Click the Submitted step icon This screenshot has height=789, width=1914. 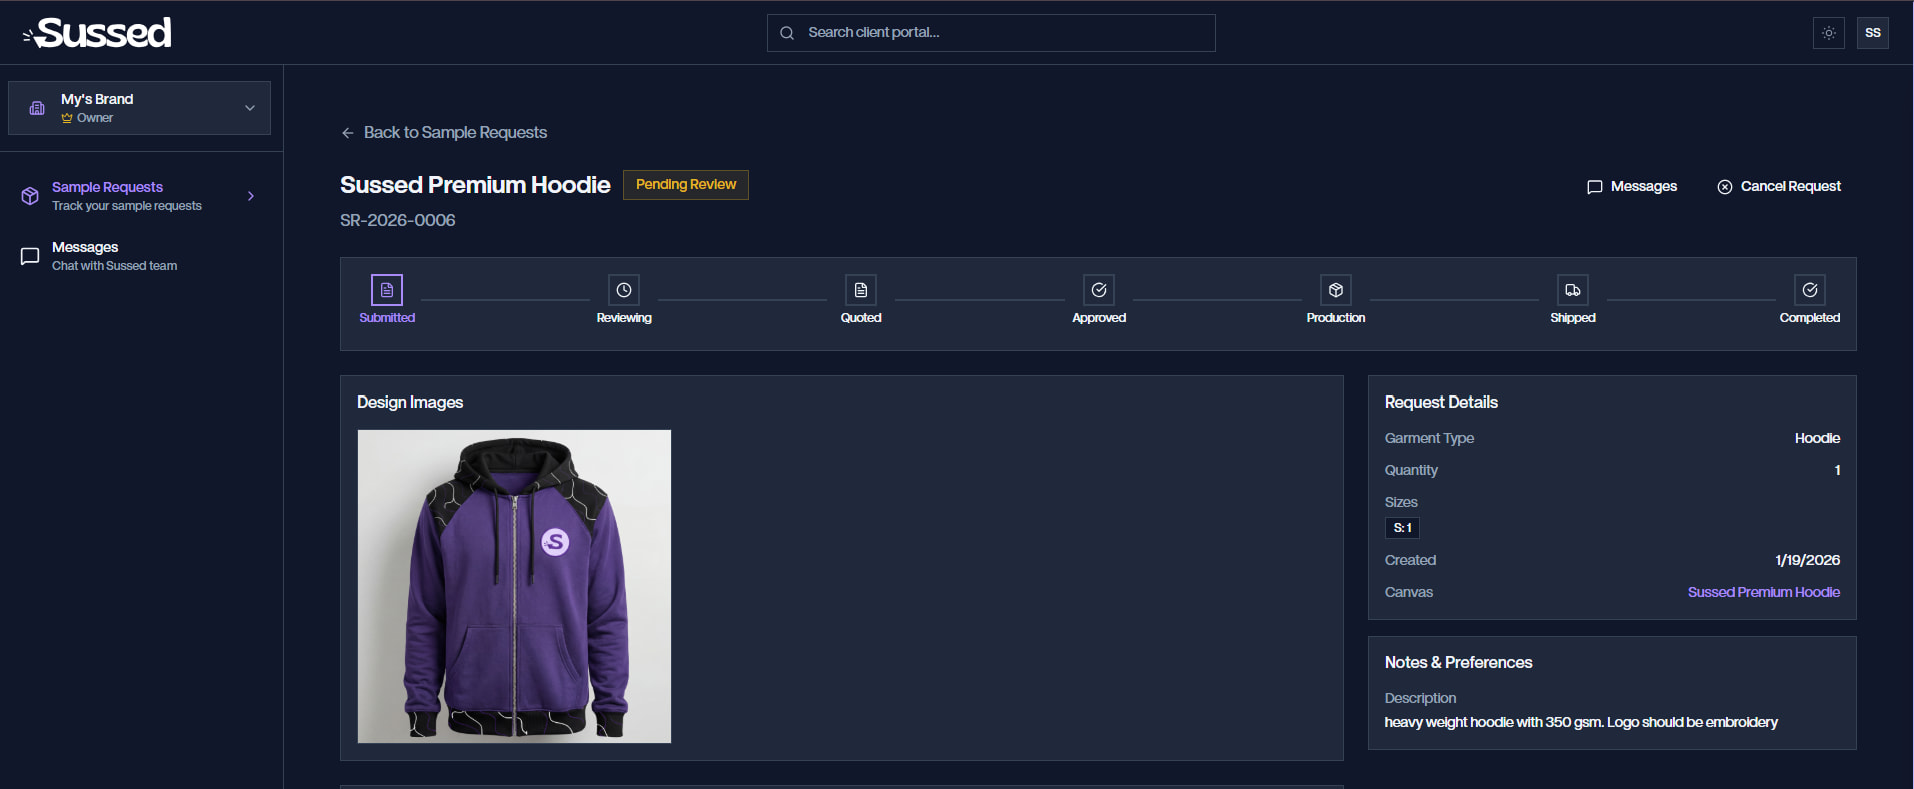387,290
